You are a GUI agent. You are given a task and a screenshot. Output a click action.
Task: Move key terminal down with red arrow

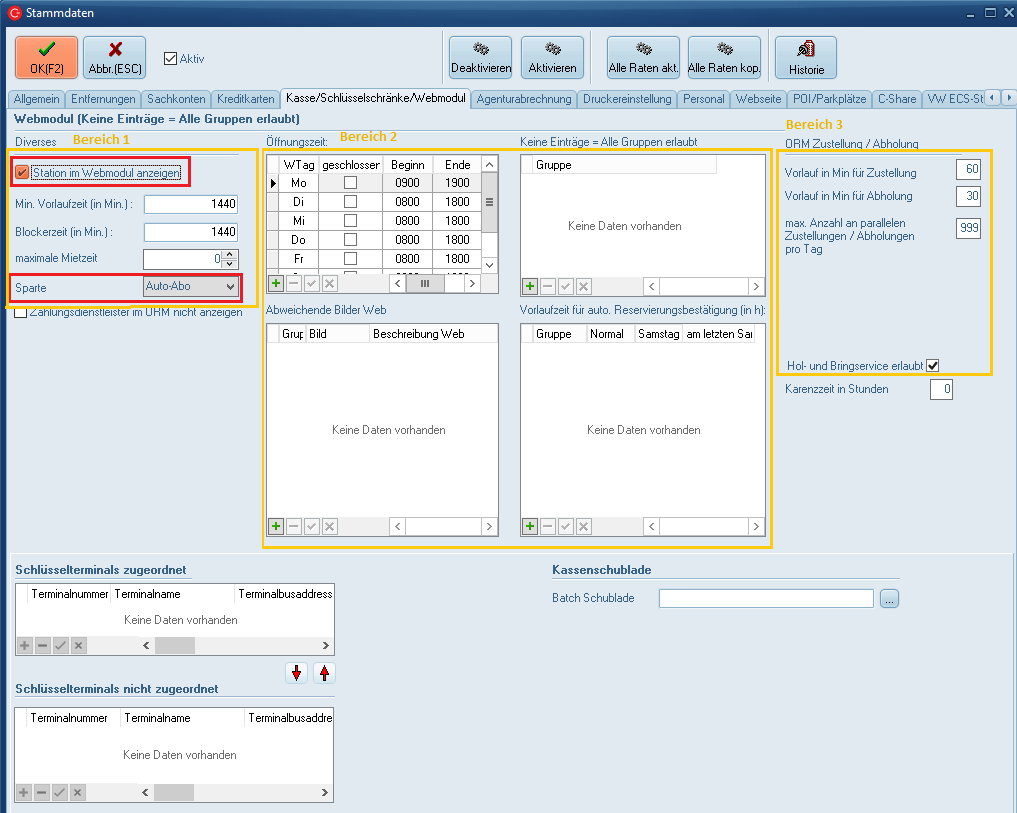pos(296,673)
